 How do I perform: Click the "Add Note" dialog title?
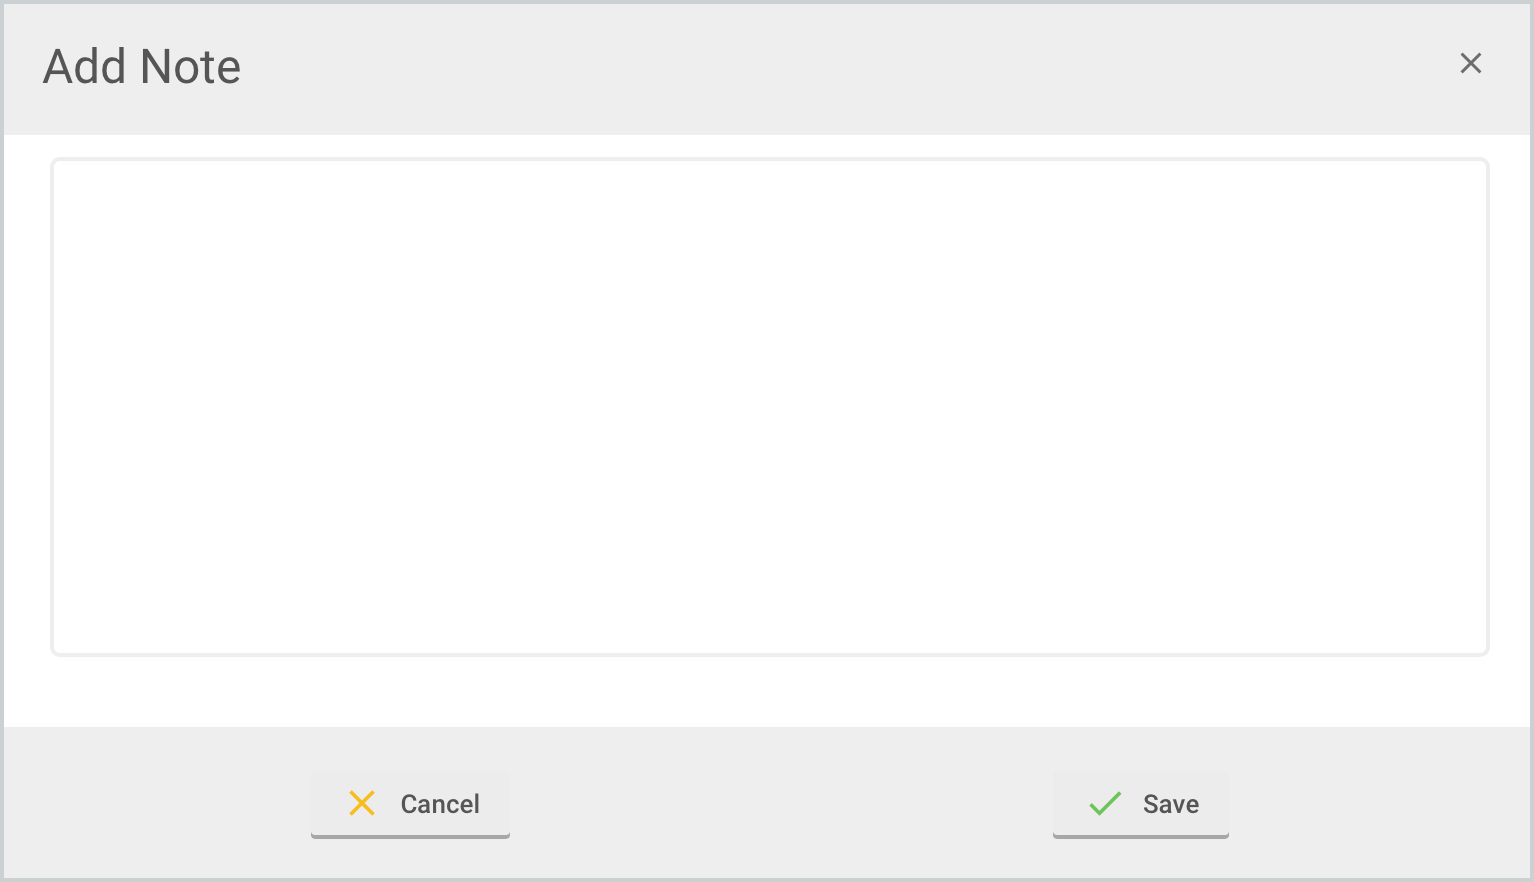coord(142,67)
